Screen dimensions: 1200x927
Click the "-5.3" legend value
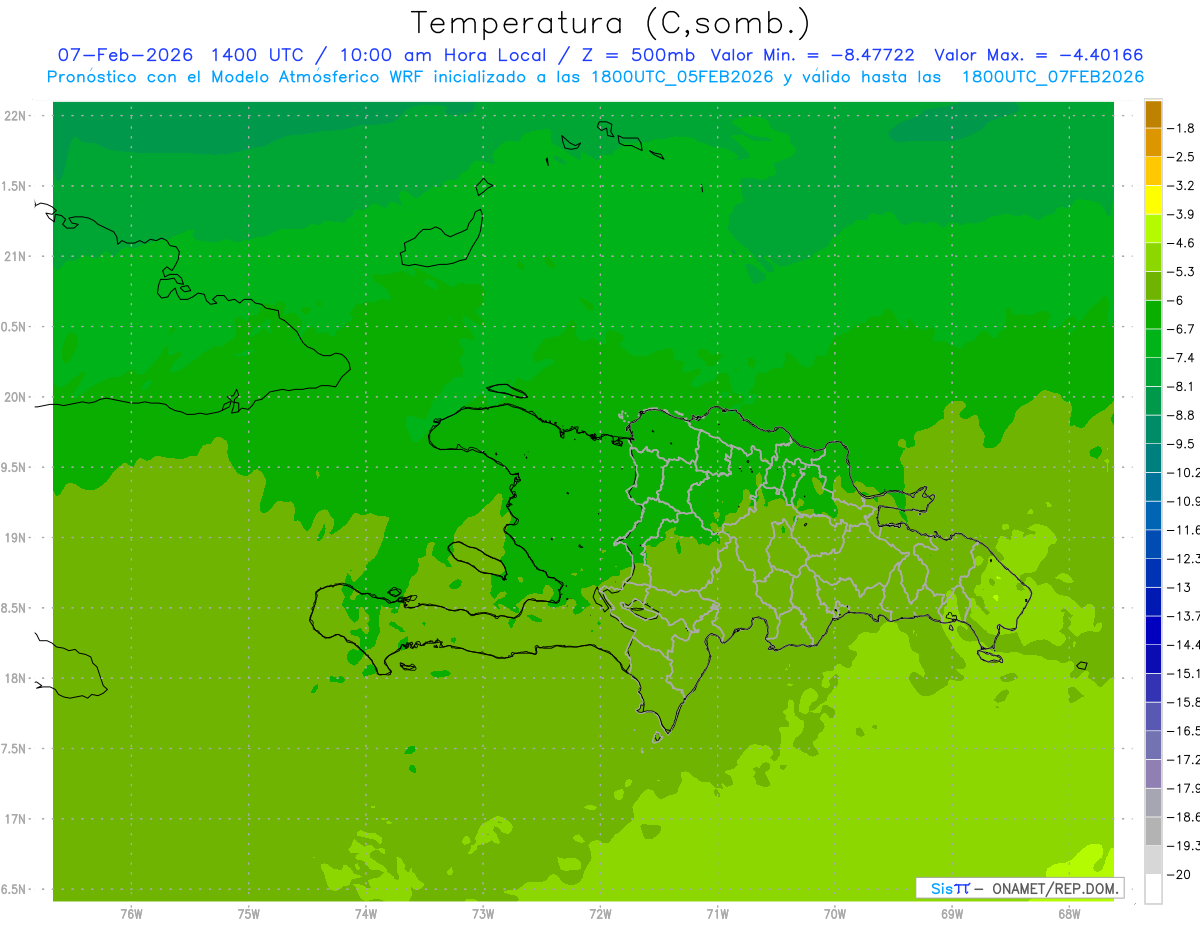click(x=1182, y=271)
